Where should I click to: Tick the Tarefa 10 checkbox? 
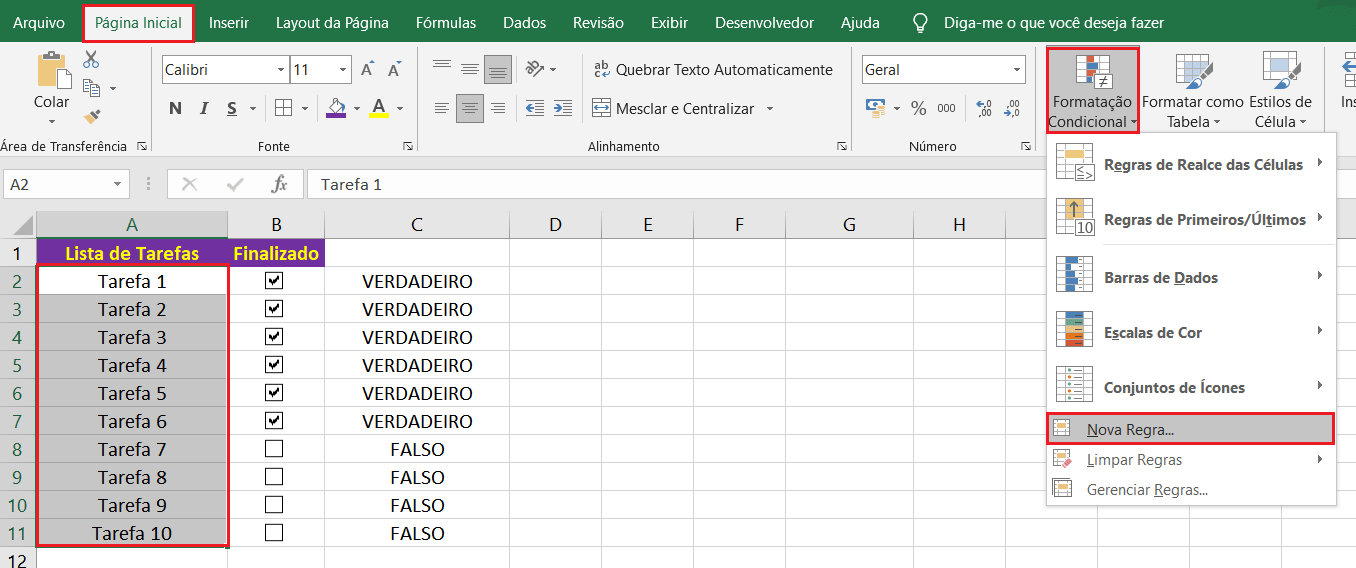[x=274, y=533]
